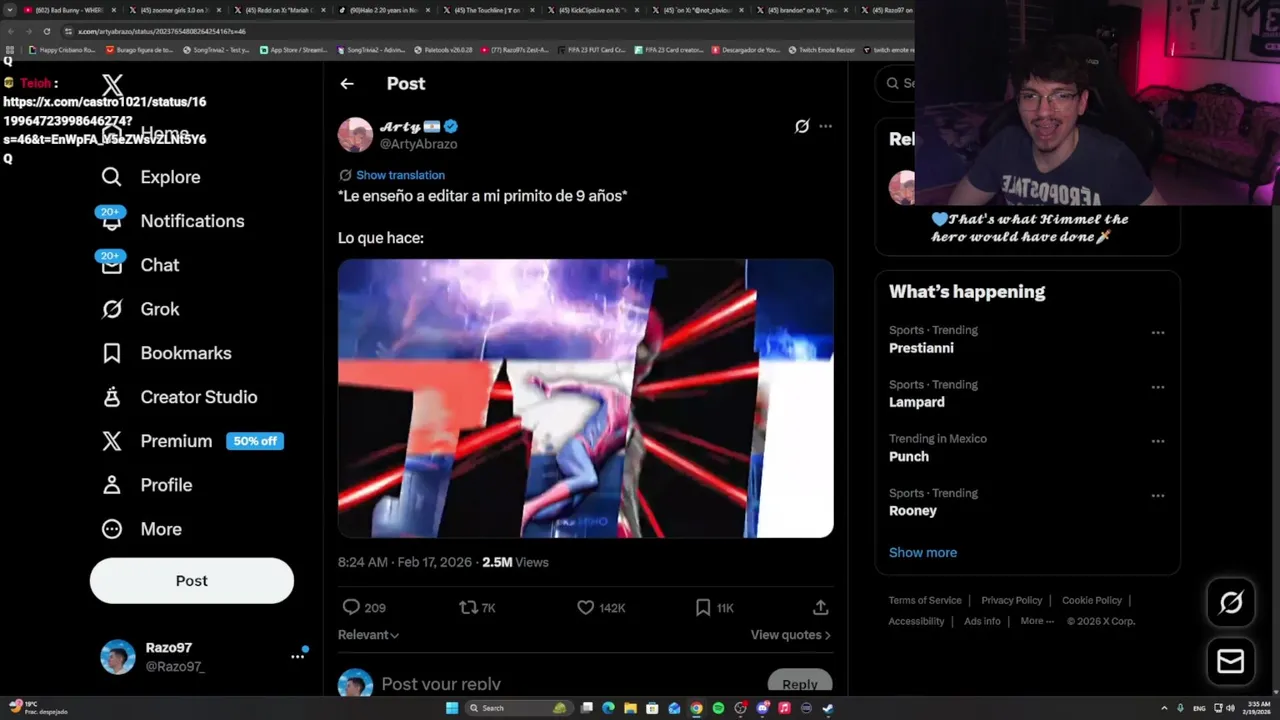Open Grok from the sidebar
This screenshot has width=1280, height=720.
(140, 309)
